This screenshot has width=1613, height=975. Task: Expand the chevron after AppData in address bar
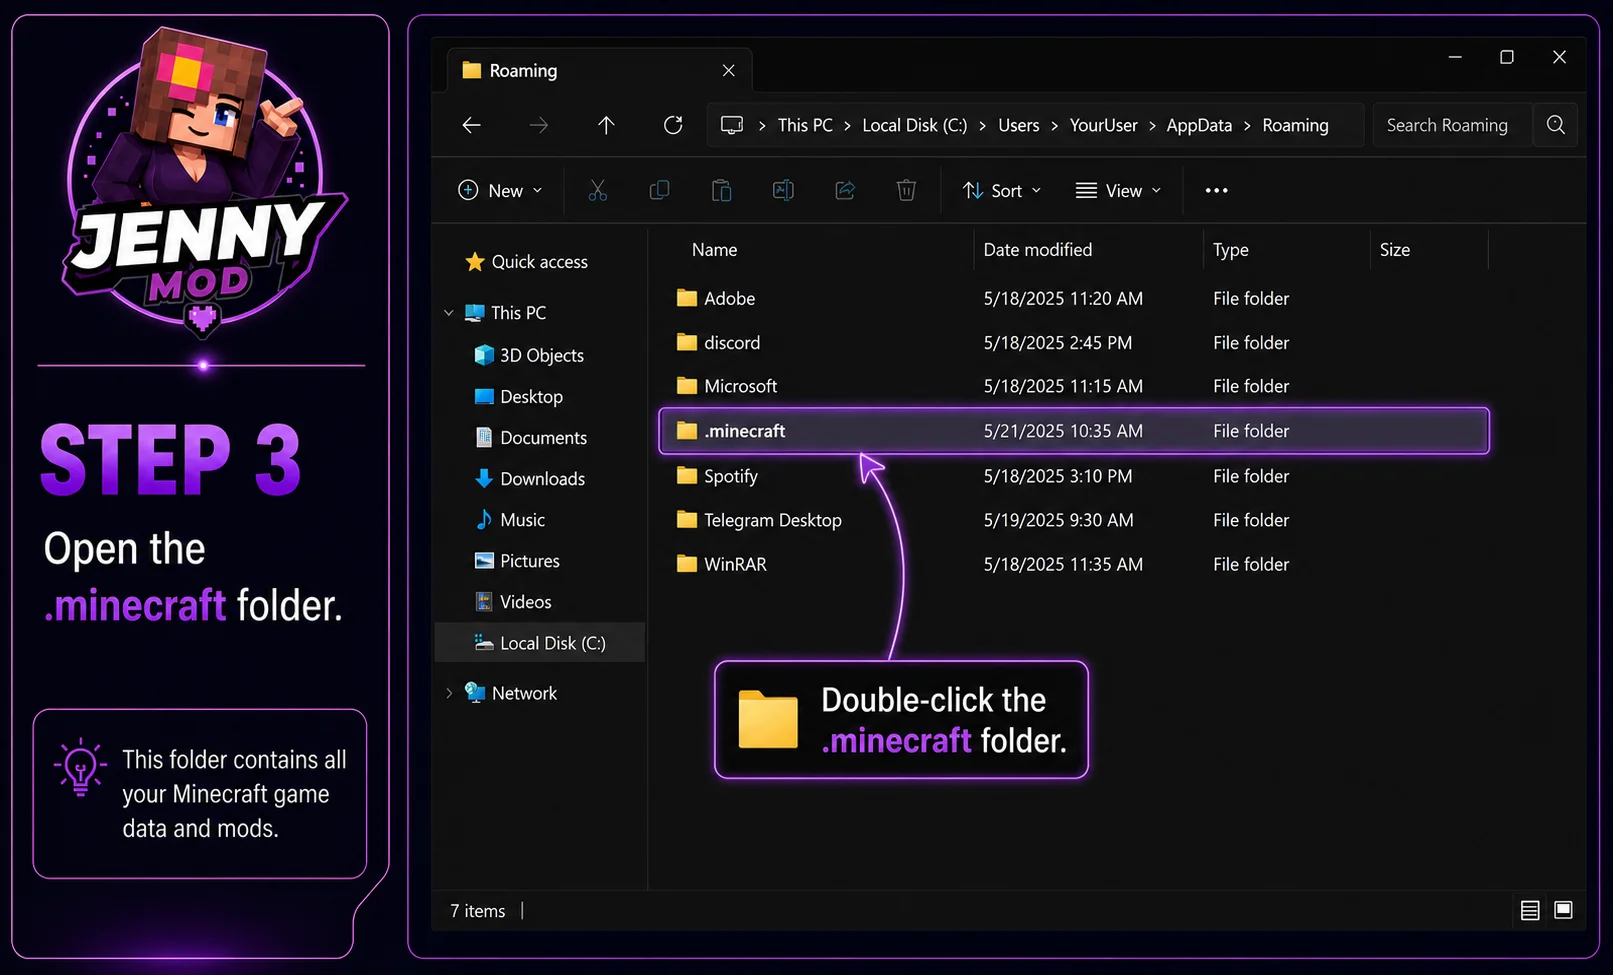coord(1247,126)
